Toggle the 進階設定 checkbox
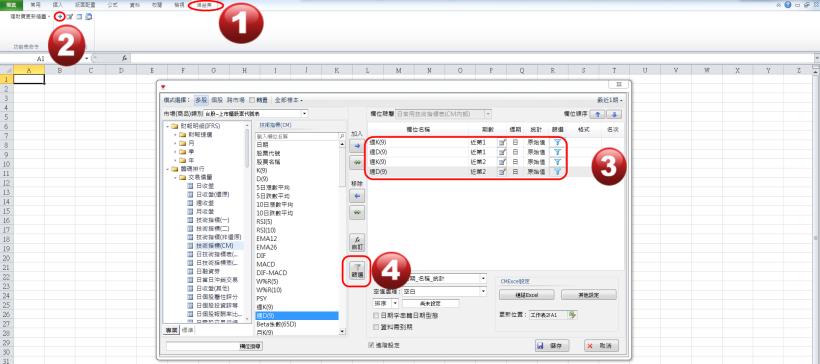This screenshot has width=820, height=364. pos(371,345)
